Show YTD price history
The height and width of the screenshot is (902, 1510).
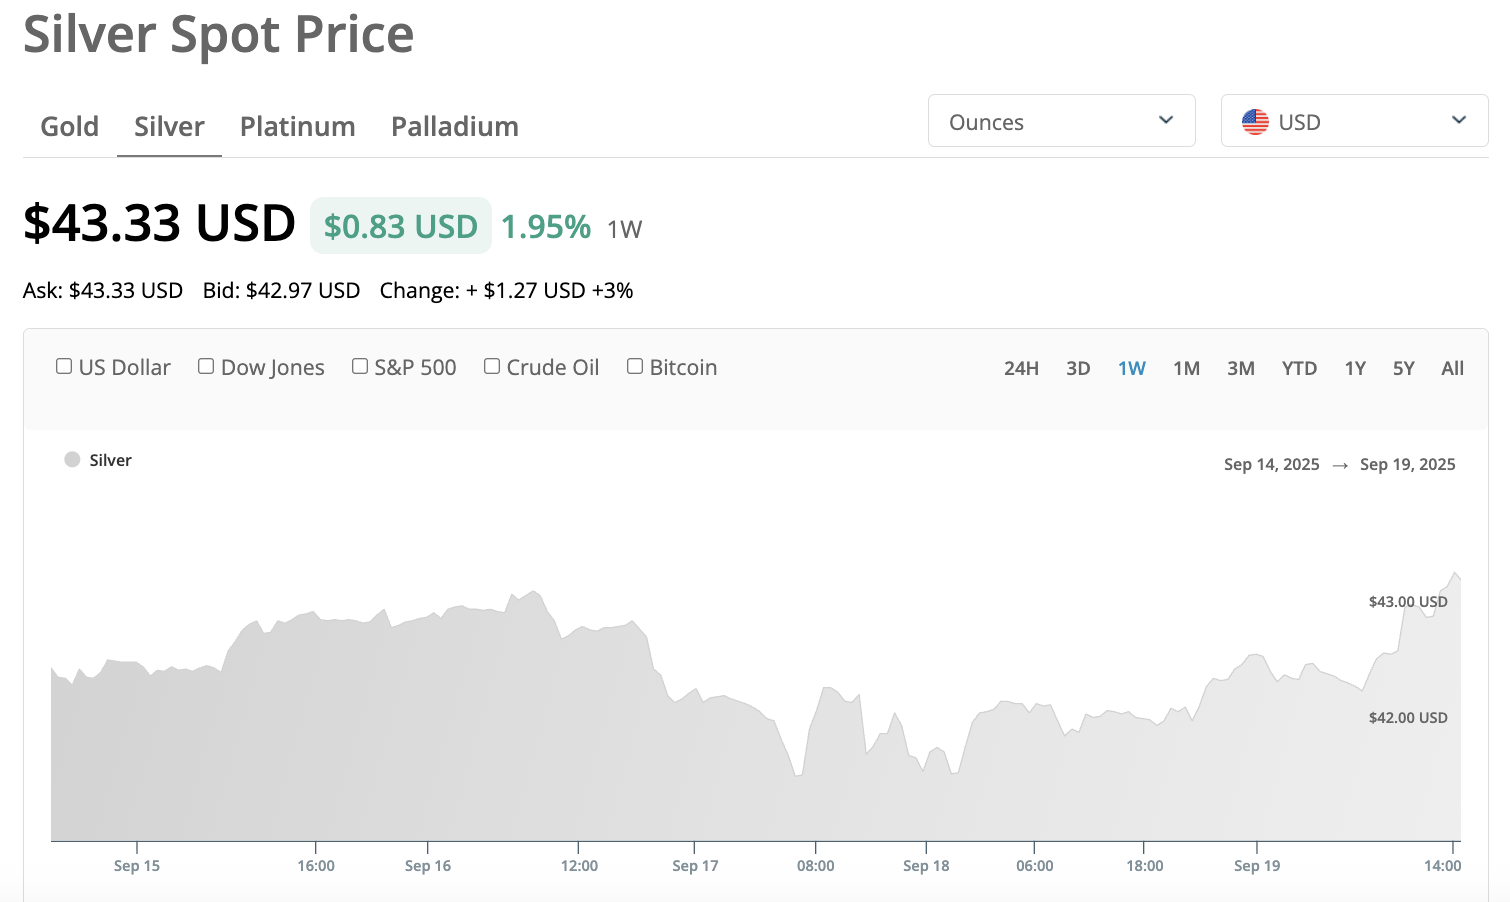(1299, 369)
